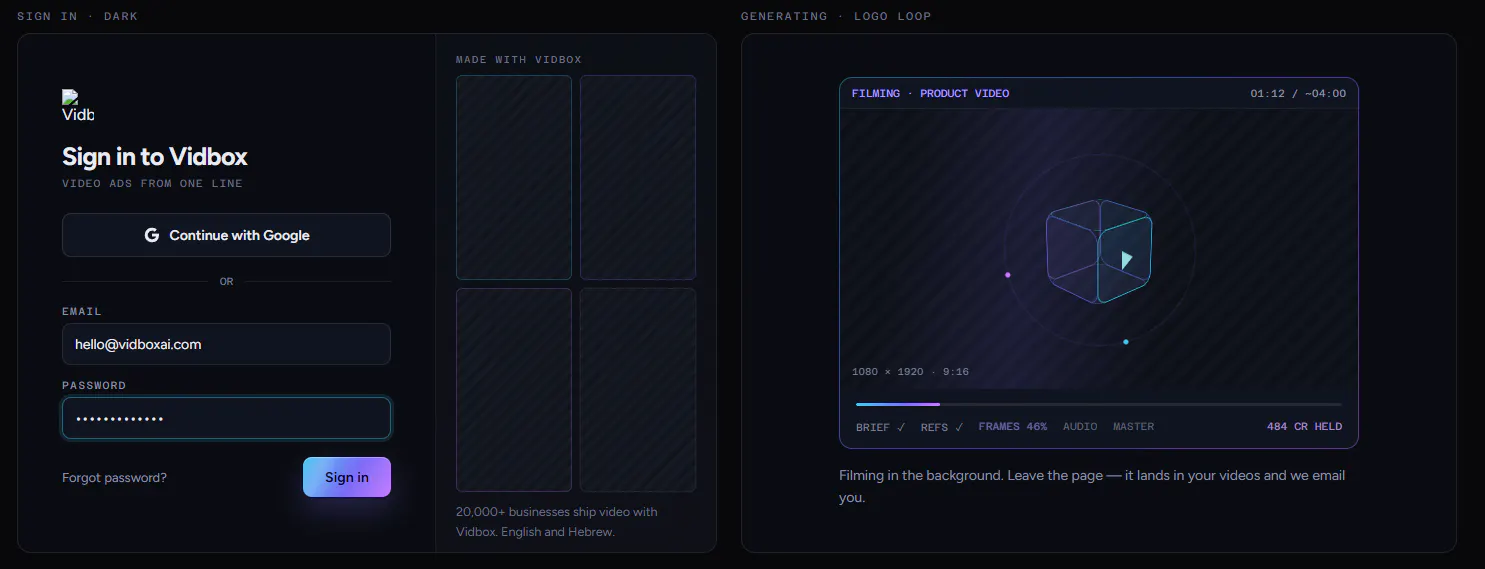Click the PASSWORD field label
1485x569 pixels.
point(94,386)
